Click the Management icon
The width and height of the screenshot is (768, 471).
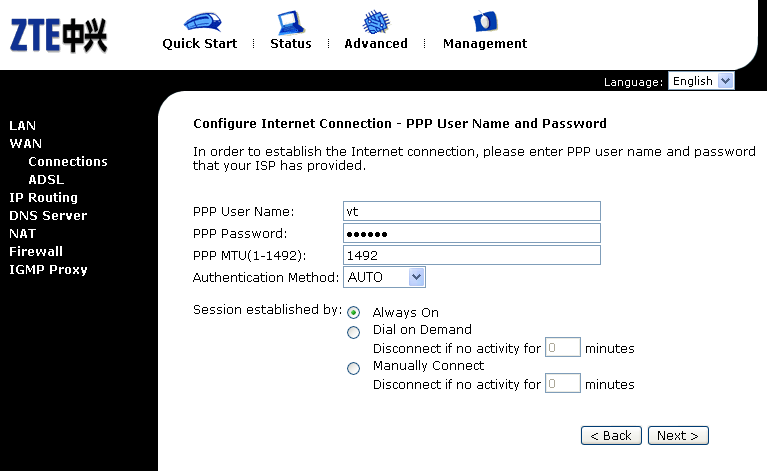pyautogui.click(x=485, y=22)
